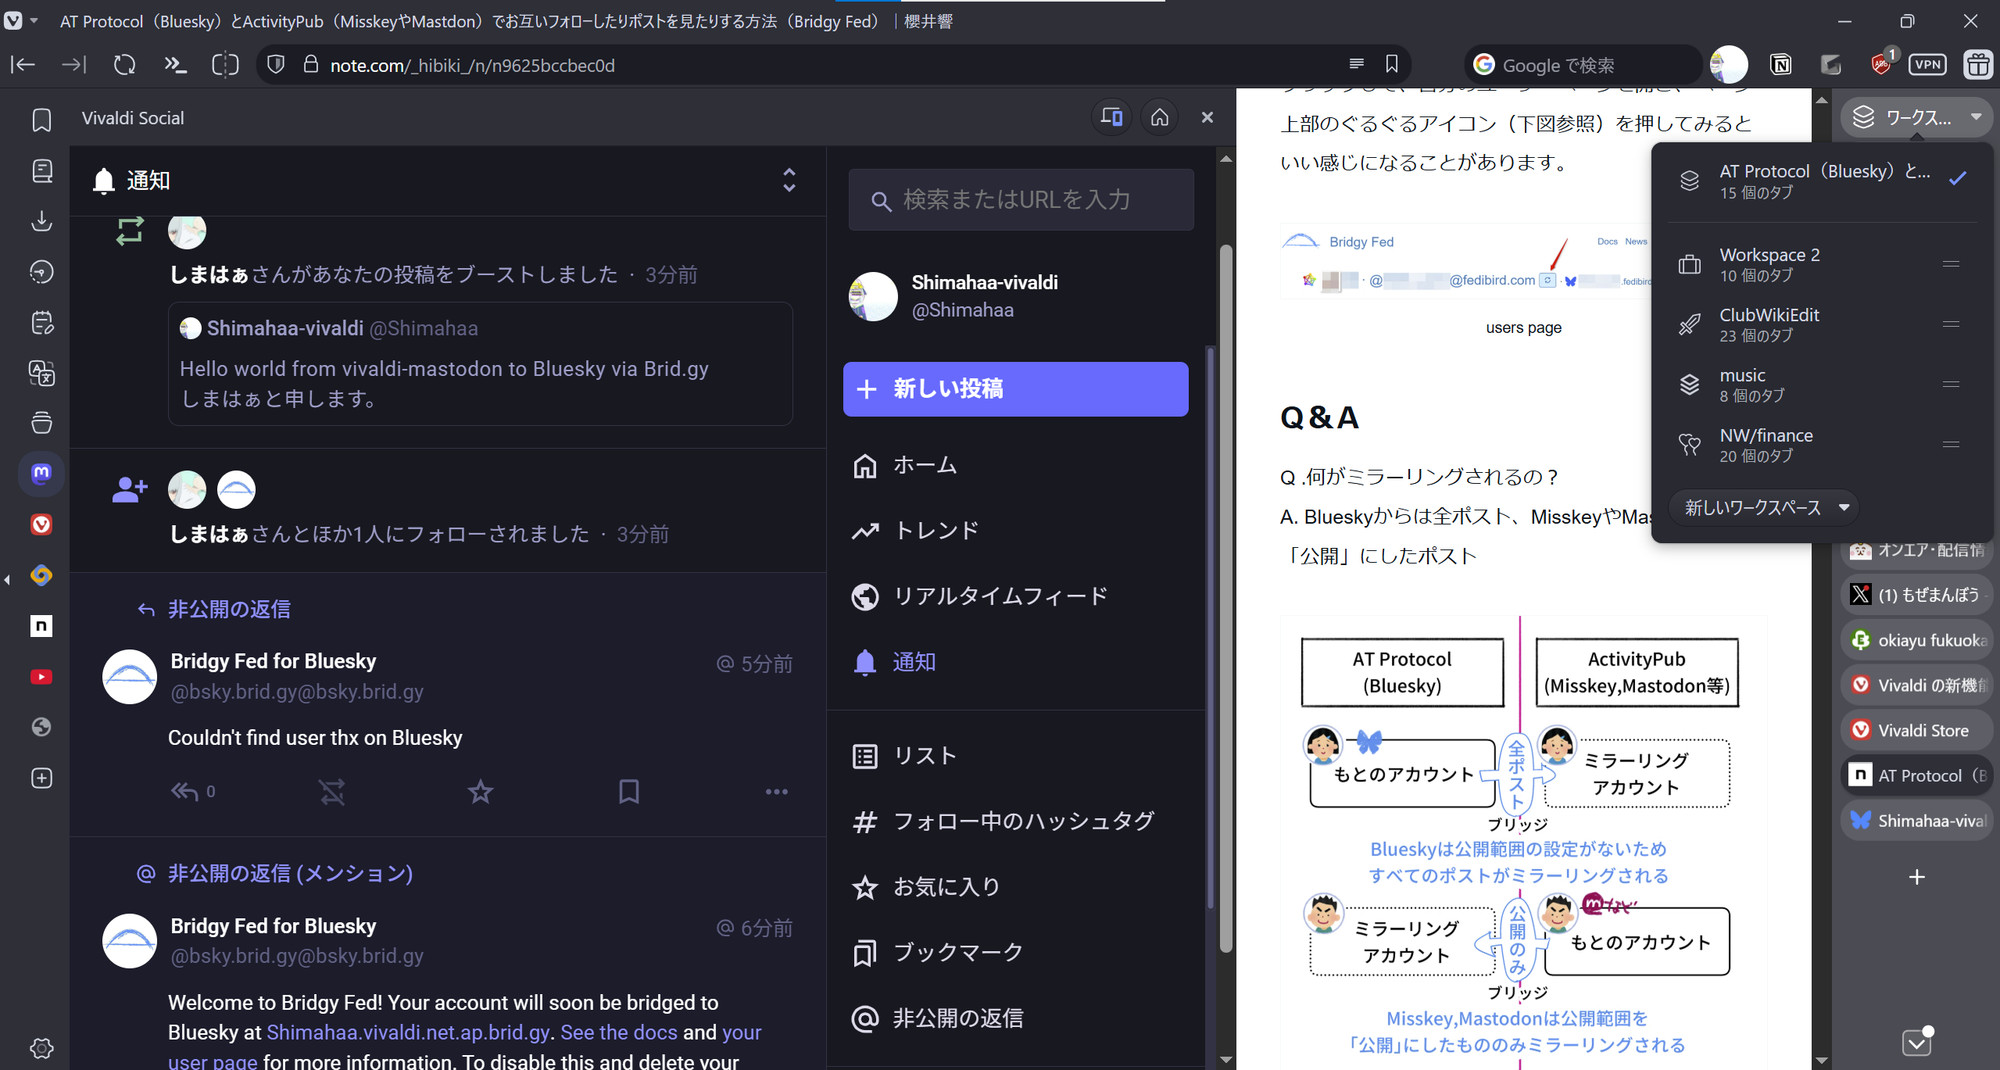Focus the 検索またはURLを入力 search field

[1020, 200]
